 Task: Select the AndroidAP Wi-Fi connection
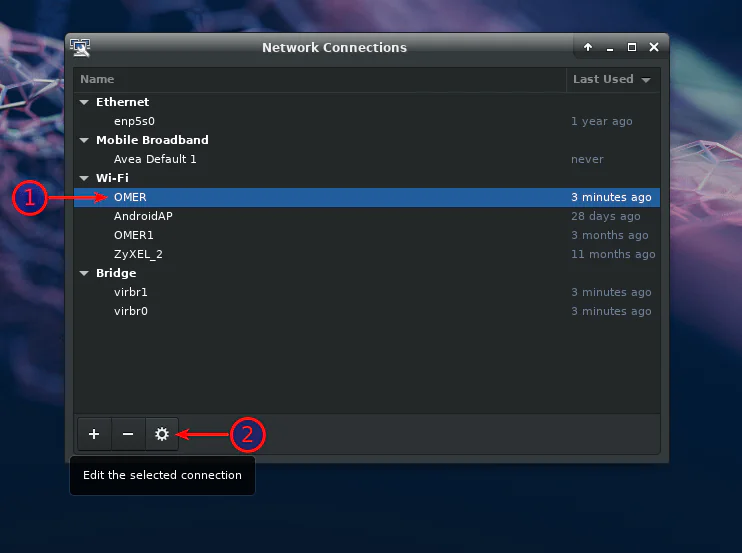click(x=145, y=216)
